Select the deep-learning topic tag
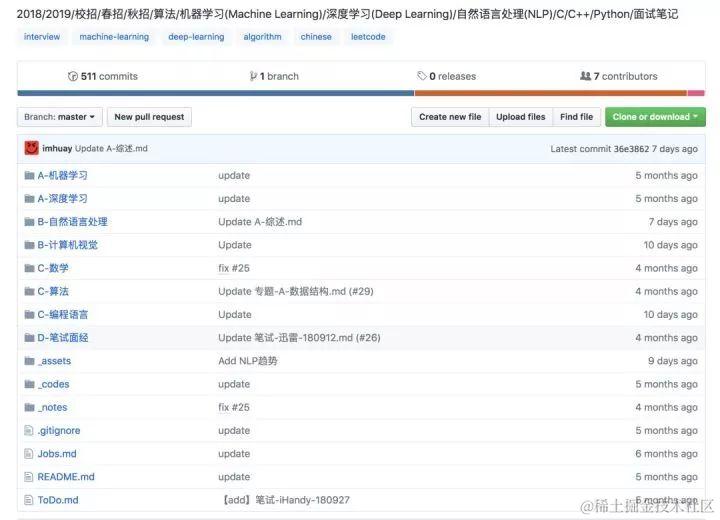720x520 pixels. pyautogui.click(x=197, y=37)
